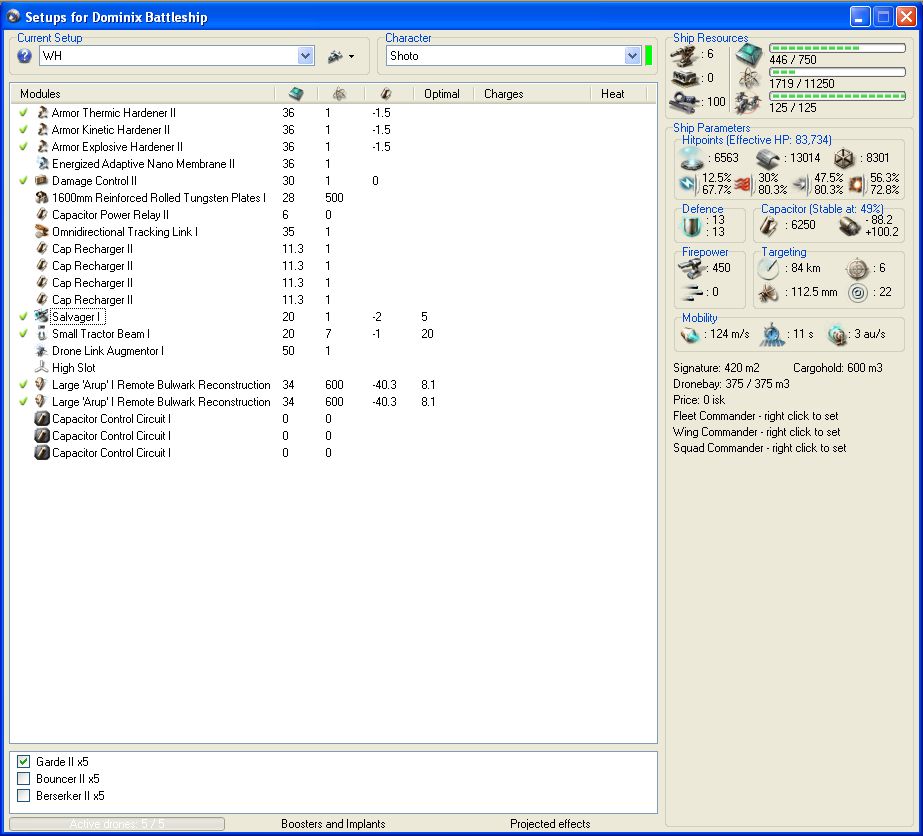The height and width of the screenshot is (836, 923).
Task: Click the blue help question mark icon
Action: tap(24, 56)
